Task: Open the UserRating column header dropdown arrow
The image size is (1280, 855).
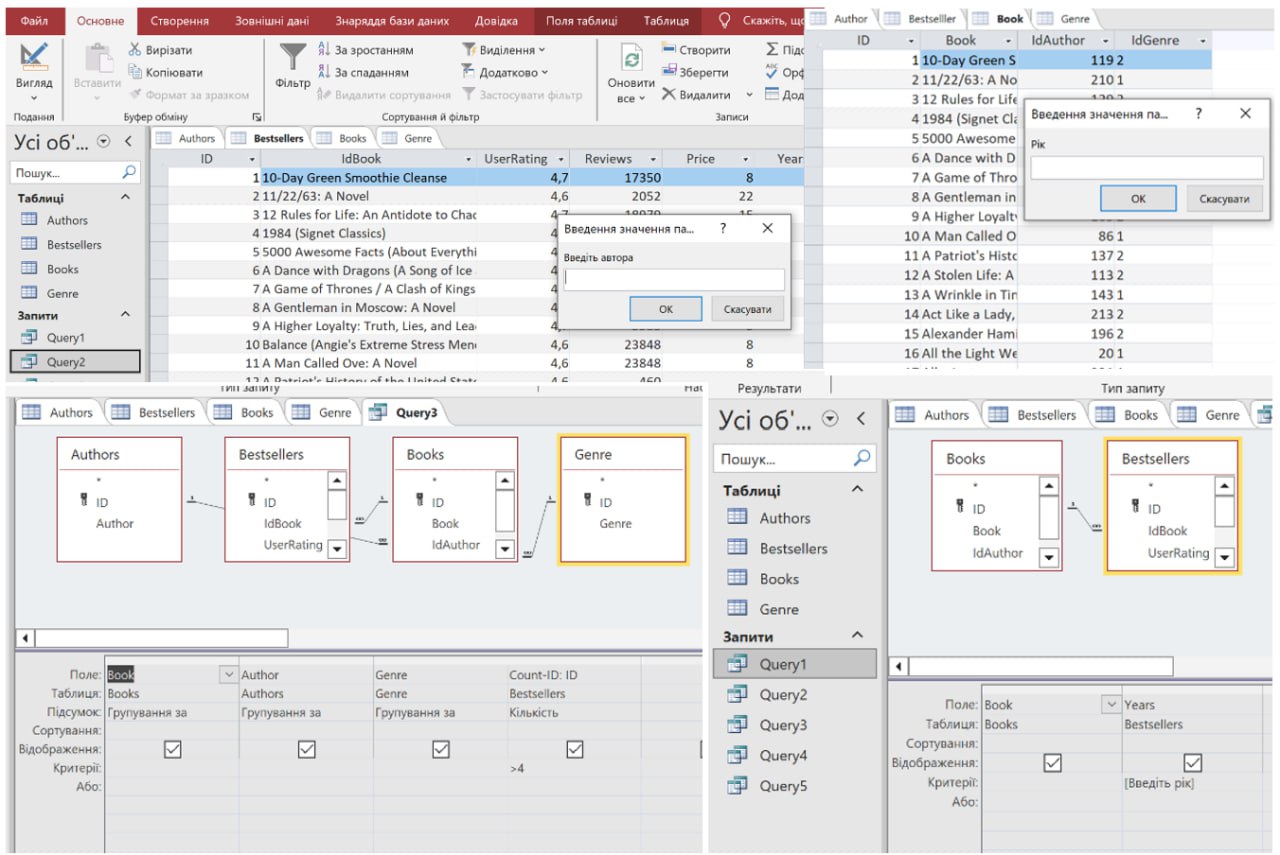Action: coord(561,159)
